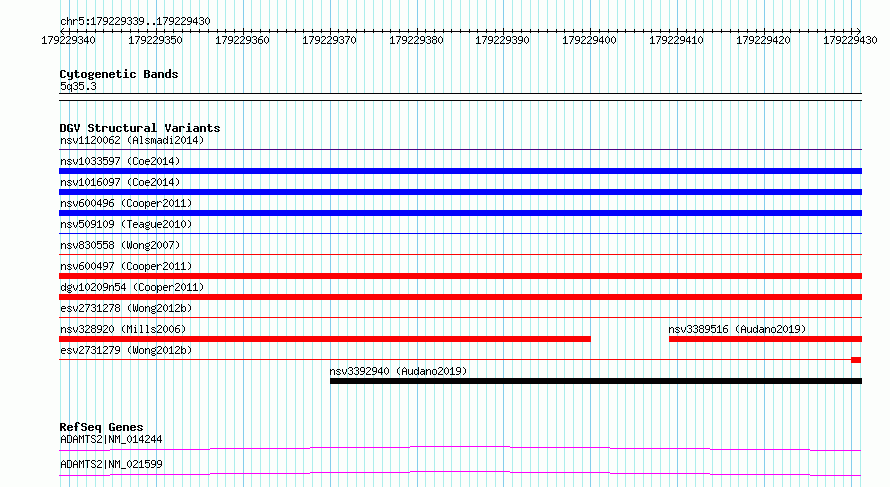Screen dimensions: 890x487
Task: Click the red bar under nsv328920
Action: [325, 339]
